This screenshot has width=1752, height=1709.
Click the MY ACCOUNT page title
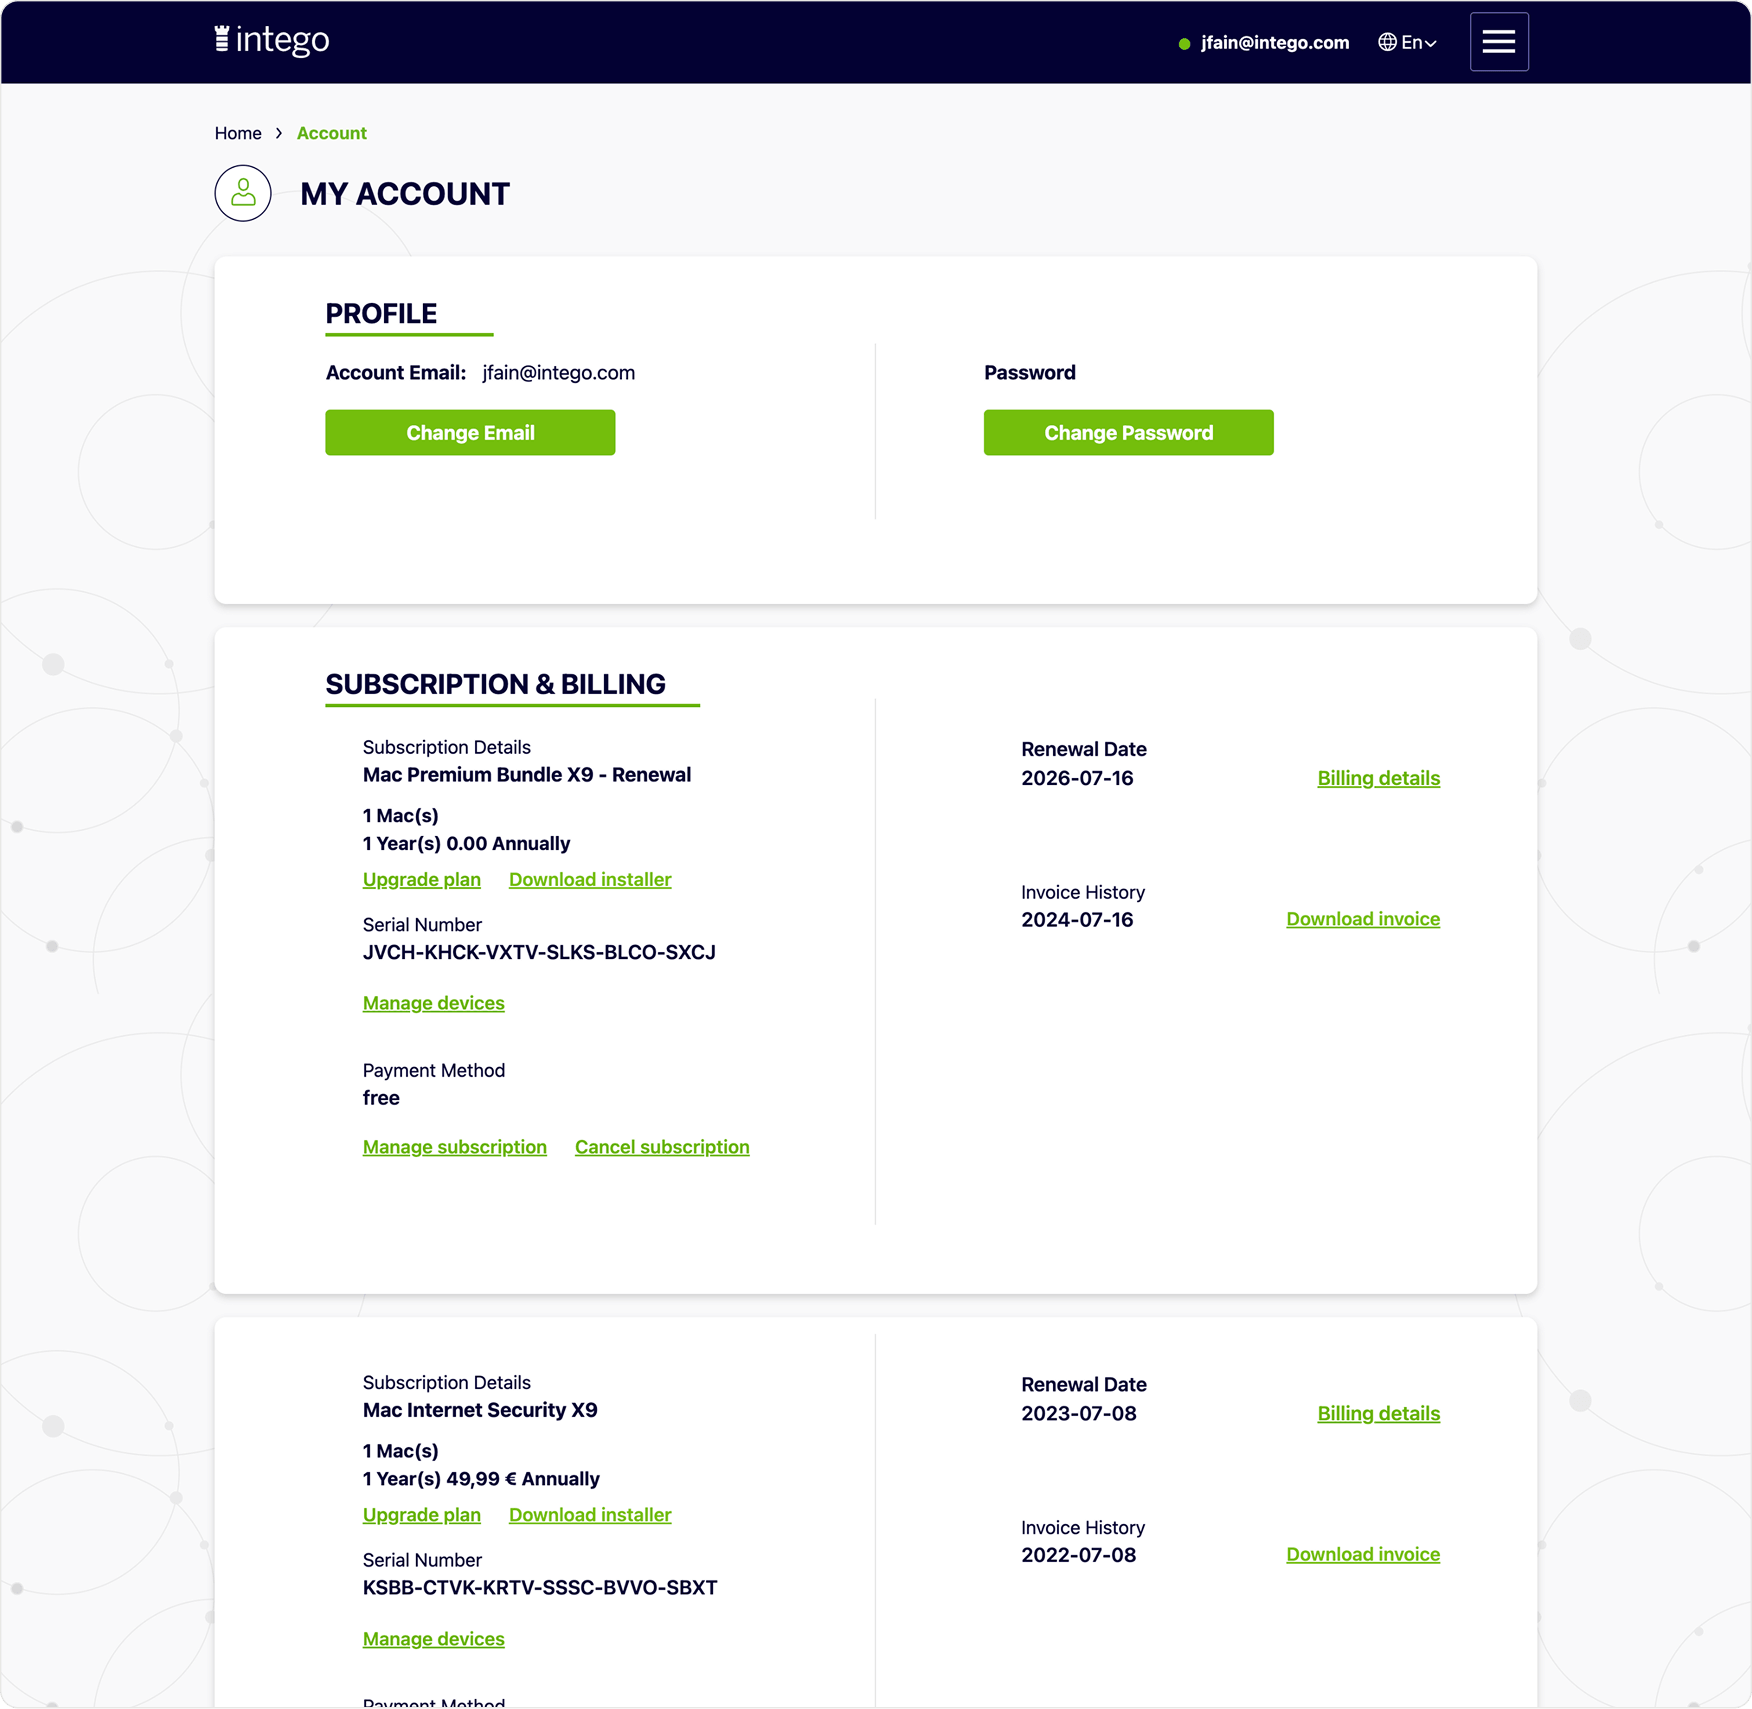(405, 194)
